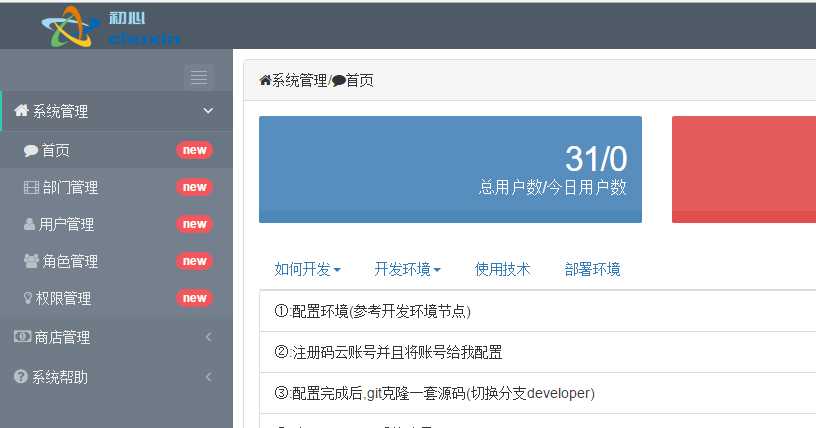Click the lightbulb icon beside 权限管理
The image size is (816, 428).
tap(28, 297)
